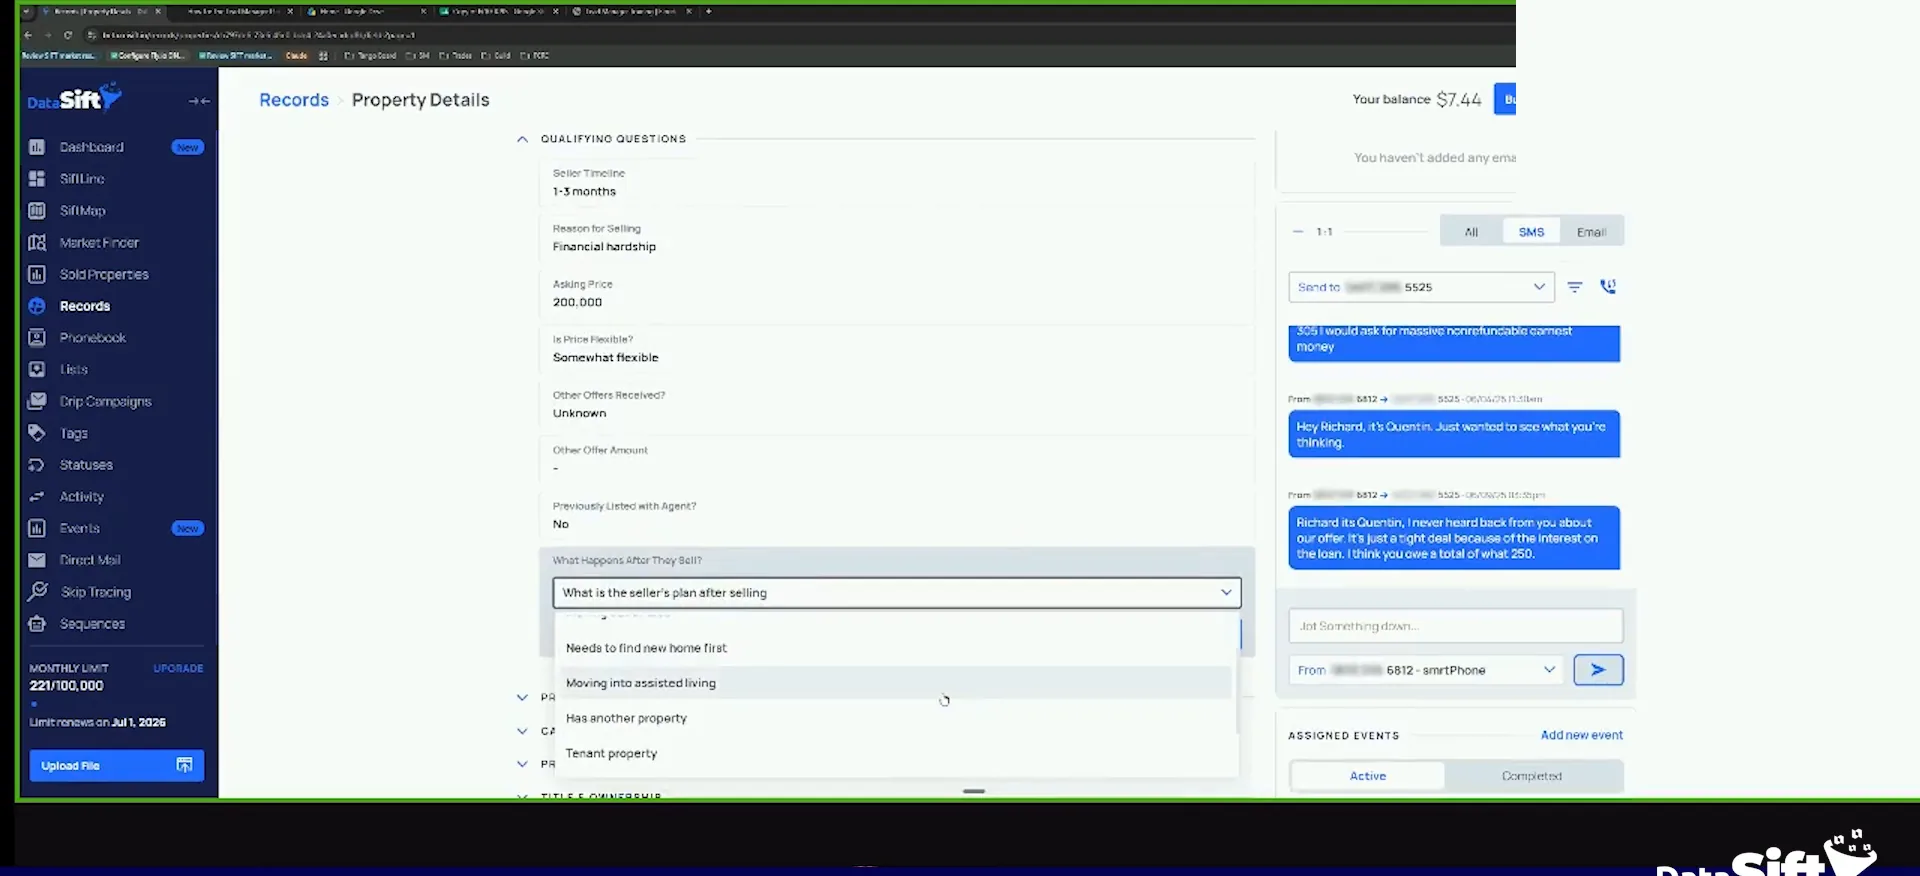Viewport: 1920px width, 876px height.
Task: Show Active assigned events
Action: (x=1368, y=776)
